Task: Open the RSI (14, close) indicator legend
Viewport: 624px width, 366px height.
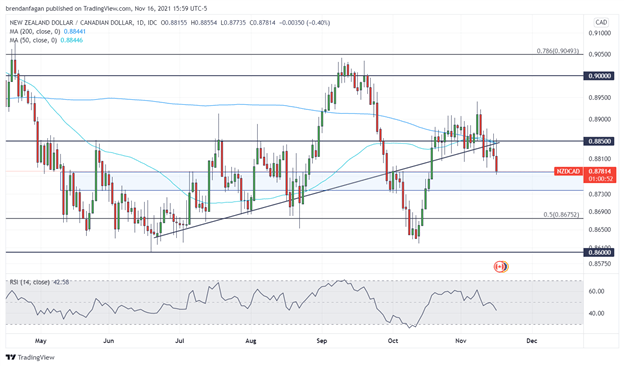Action: [x=39, y=282]
